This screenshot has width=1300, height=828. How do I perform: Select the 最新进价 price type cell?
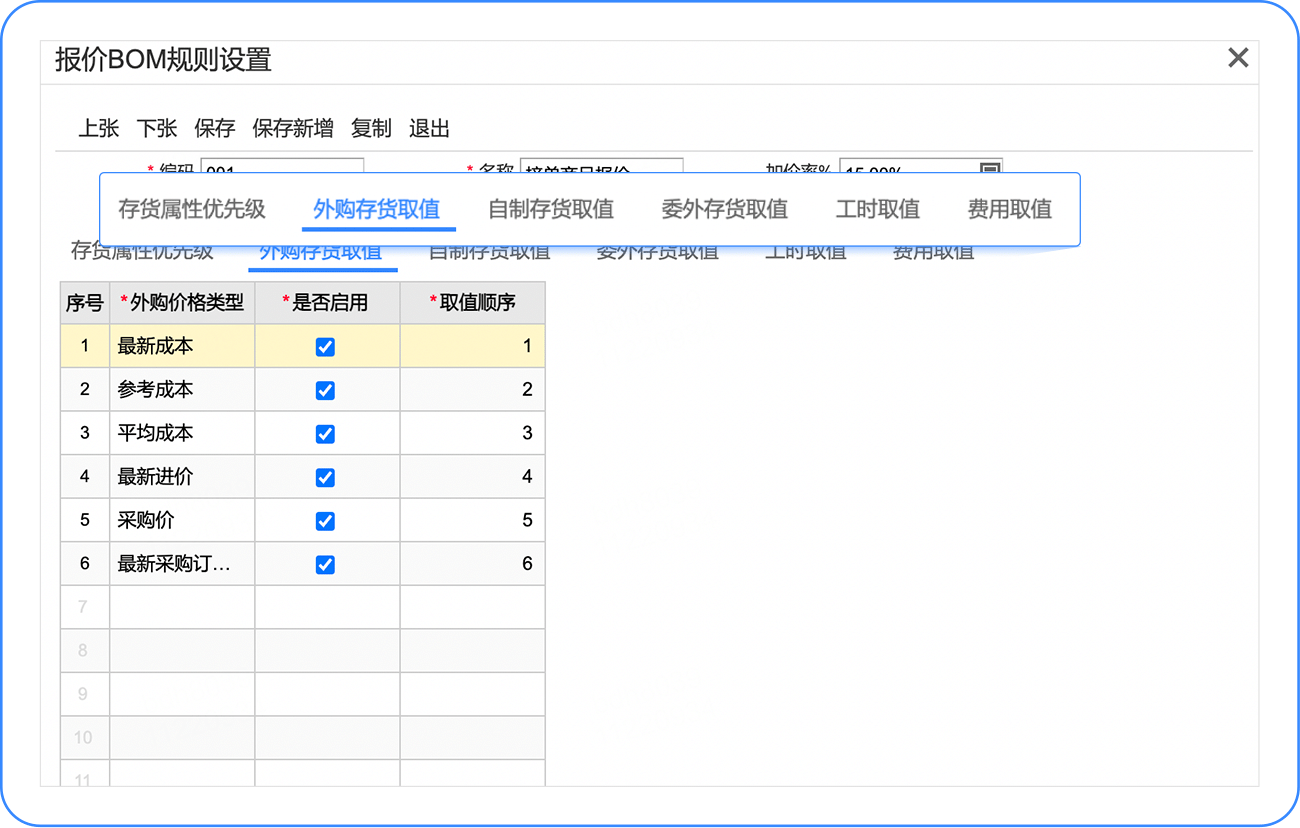pos(182,477)
